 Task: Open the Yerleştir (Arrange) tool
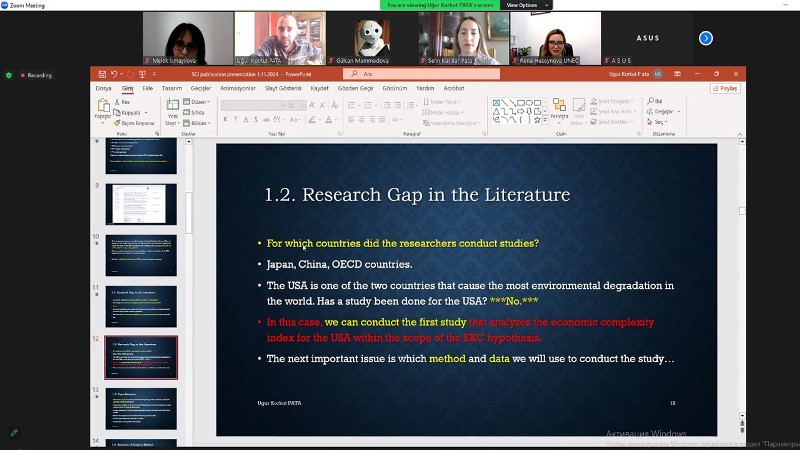(x=559, y=109)
